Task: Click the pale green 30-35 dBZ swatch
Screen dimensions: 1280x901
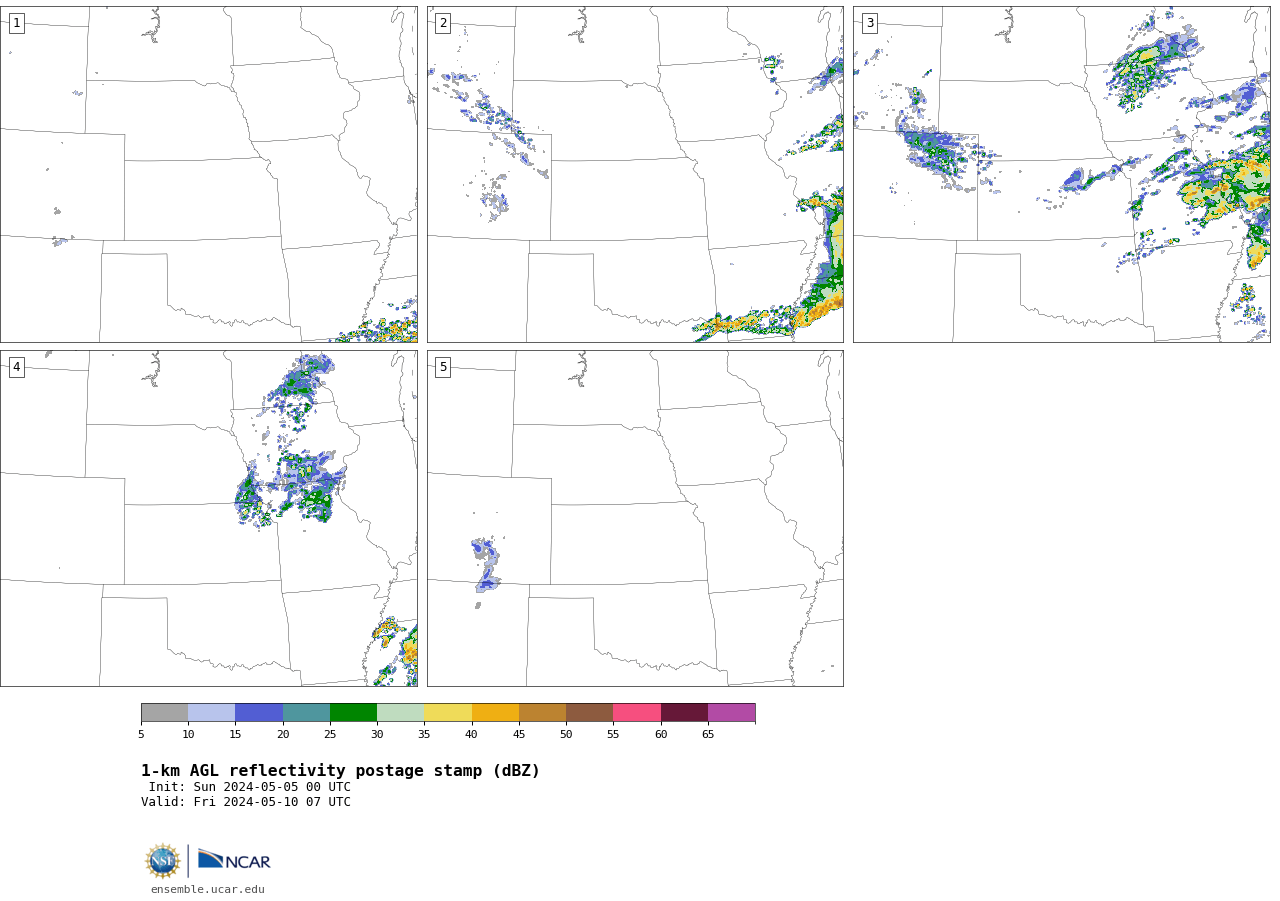Action: click(x=400, y=712)
